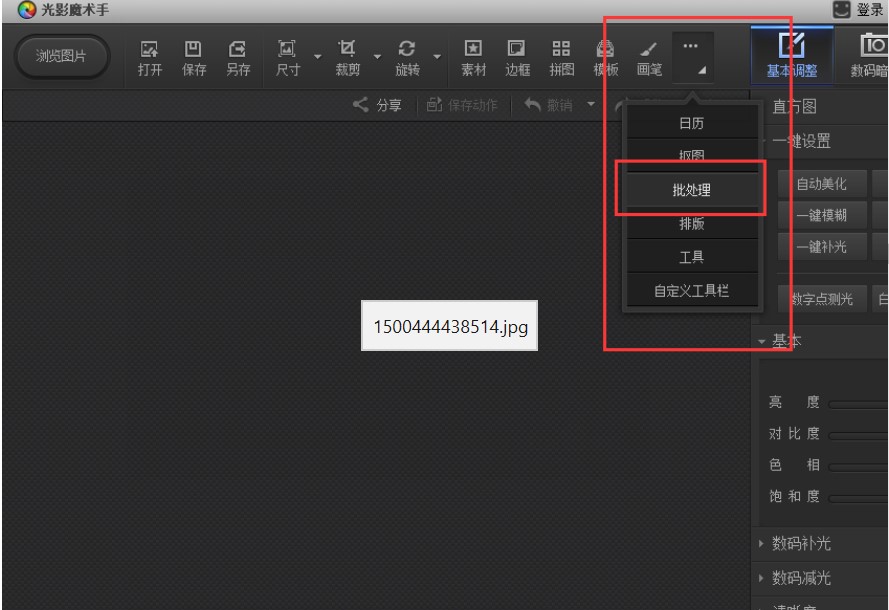Select 排版 from the dropdown menu

(692, 223)
